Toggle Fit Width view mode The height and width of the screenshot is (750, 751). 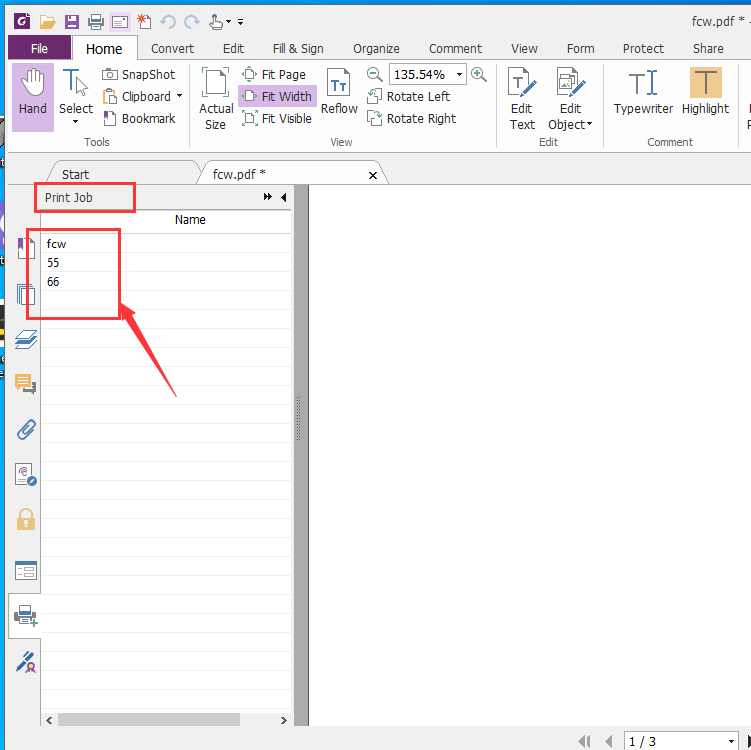[x=277, y=97]
